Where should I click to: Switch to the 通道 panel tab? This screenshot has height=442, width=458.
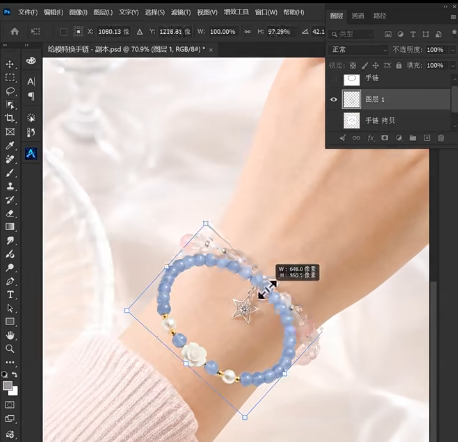[x=358, y=16]
